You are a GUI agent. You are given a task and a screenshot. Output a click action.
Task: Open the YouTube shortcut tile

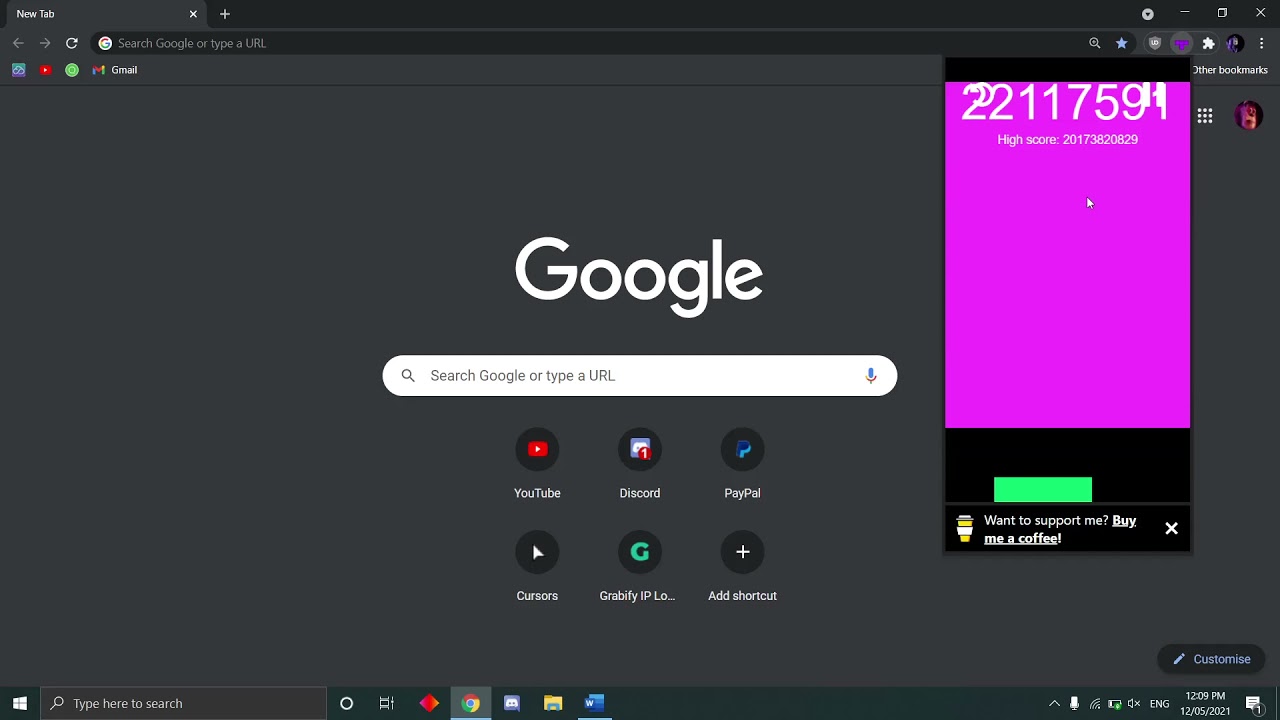coord(537,466)
